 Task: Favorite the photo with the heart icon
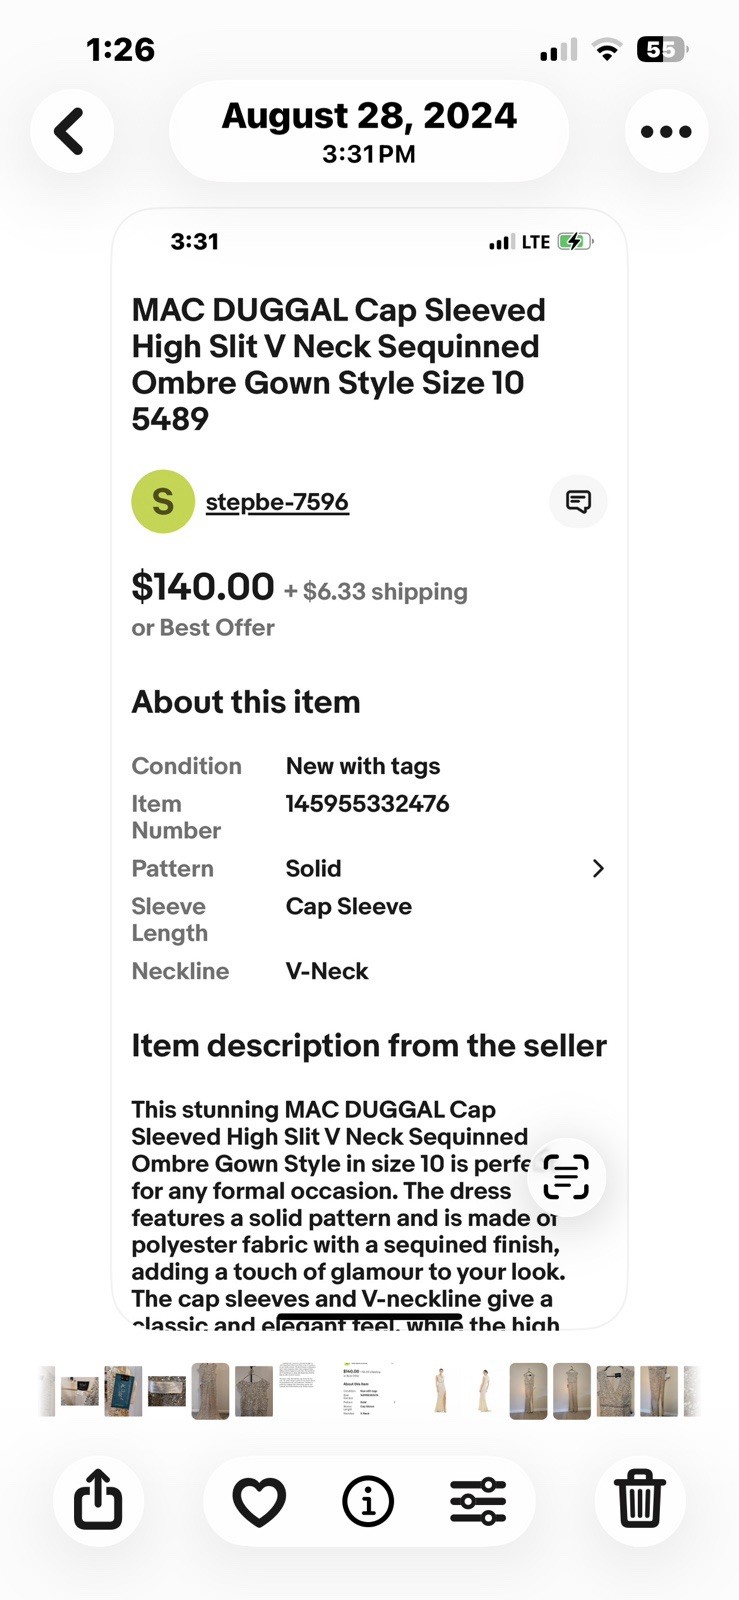[259, 1501]
